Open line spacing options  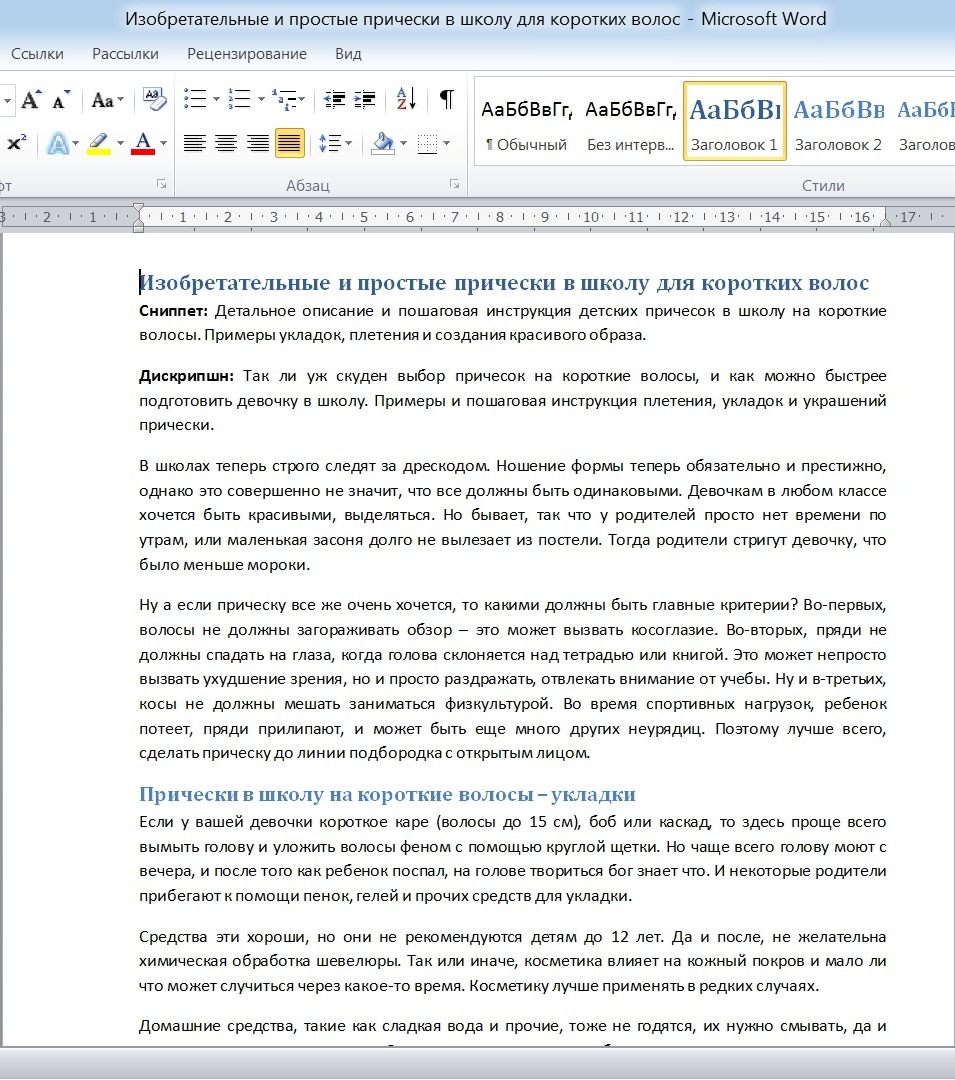335,143
